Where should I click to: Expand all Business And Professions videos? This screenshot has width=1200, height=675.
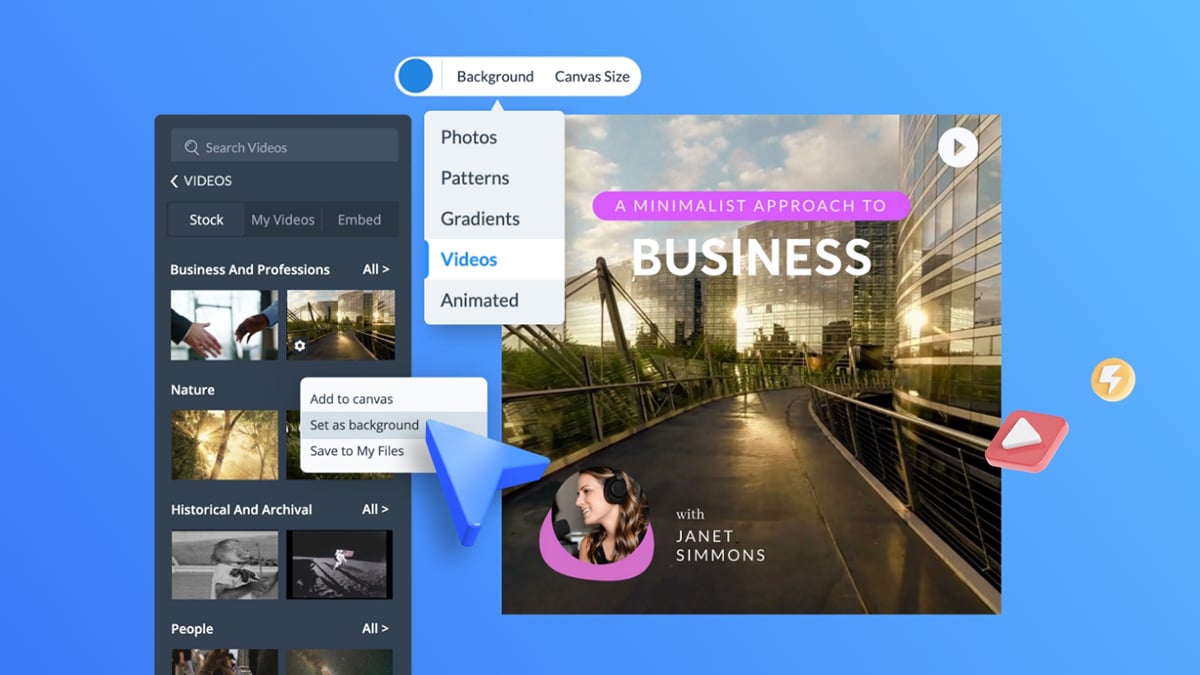tap(375, 269)
